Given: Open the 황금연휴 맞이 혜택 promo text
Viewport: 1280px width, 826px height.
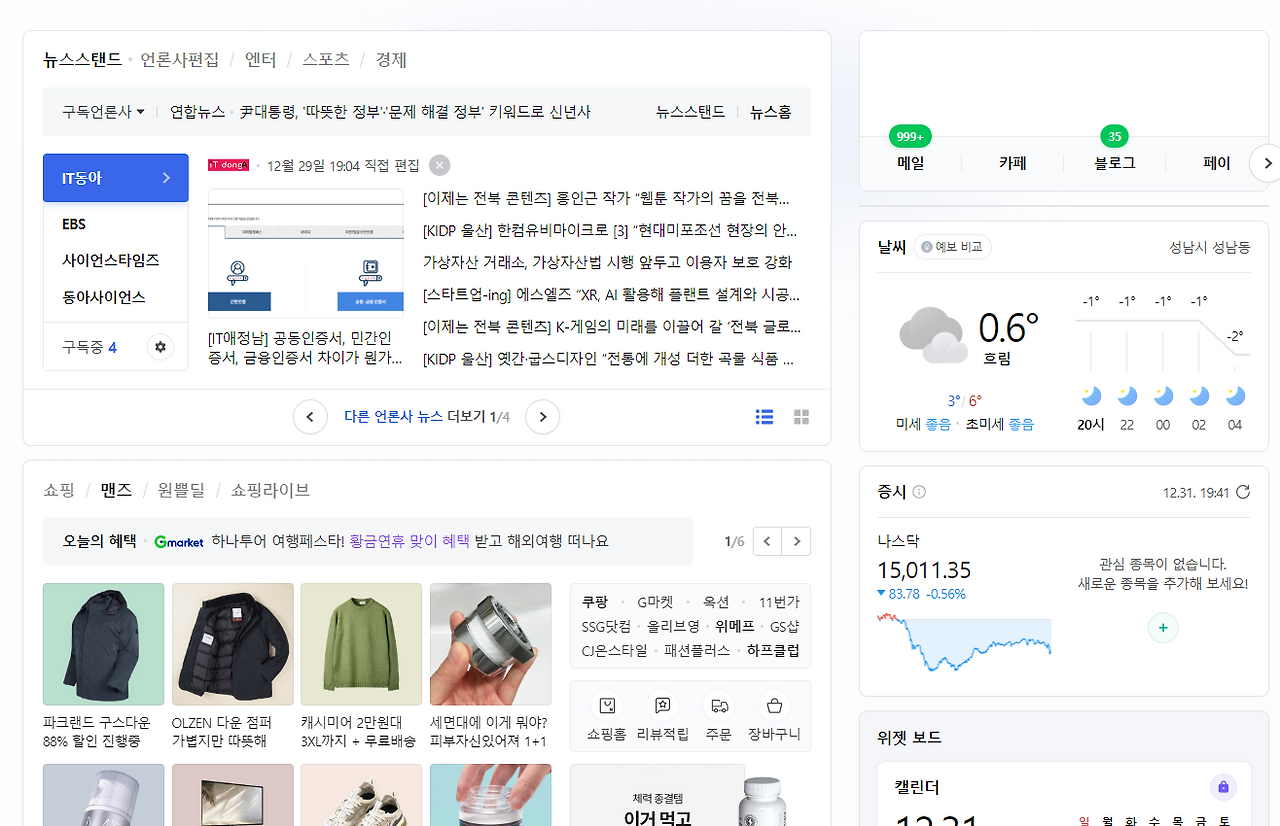Looking at the screenshot, I should tap(410, 541).
